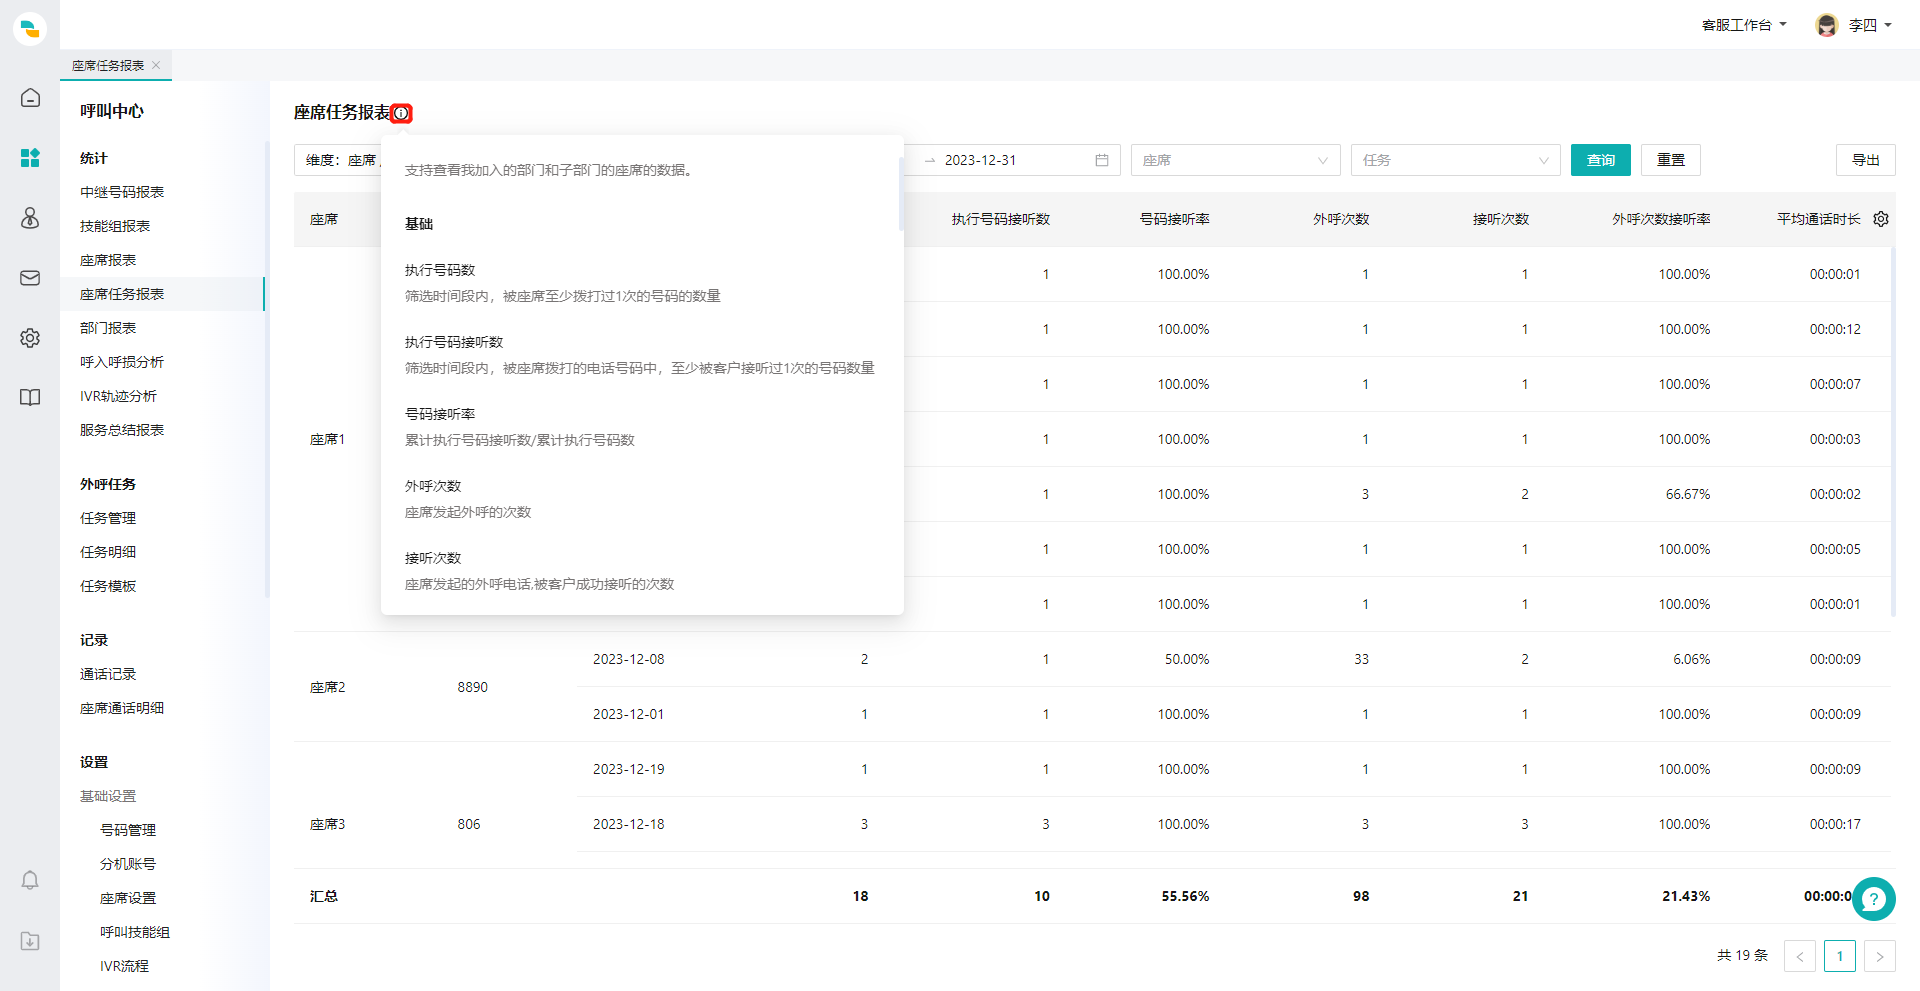Open 部门报表 in sidebar
This screenshot has height=991, width=1920.
(x=108, y=328)
